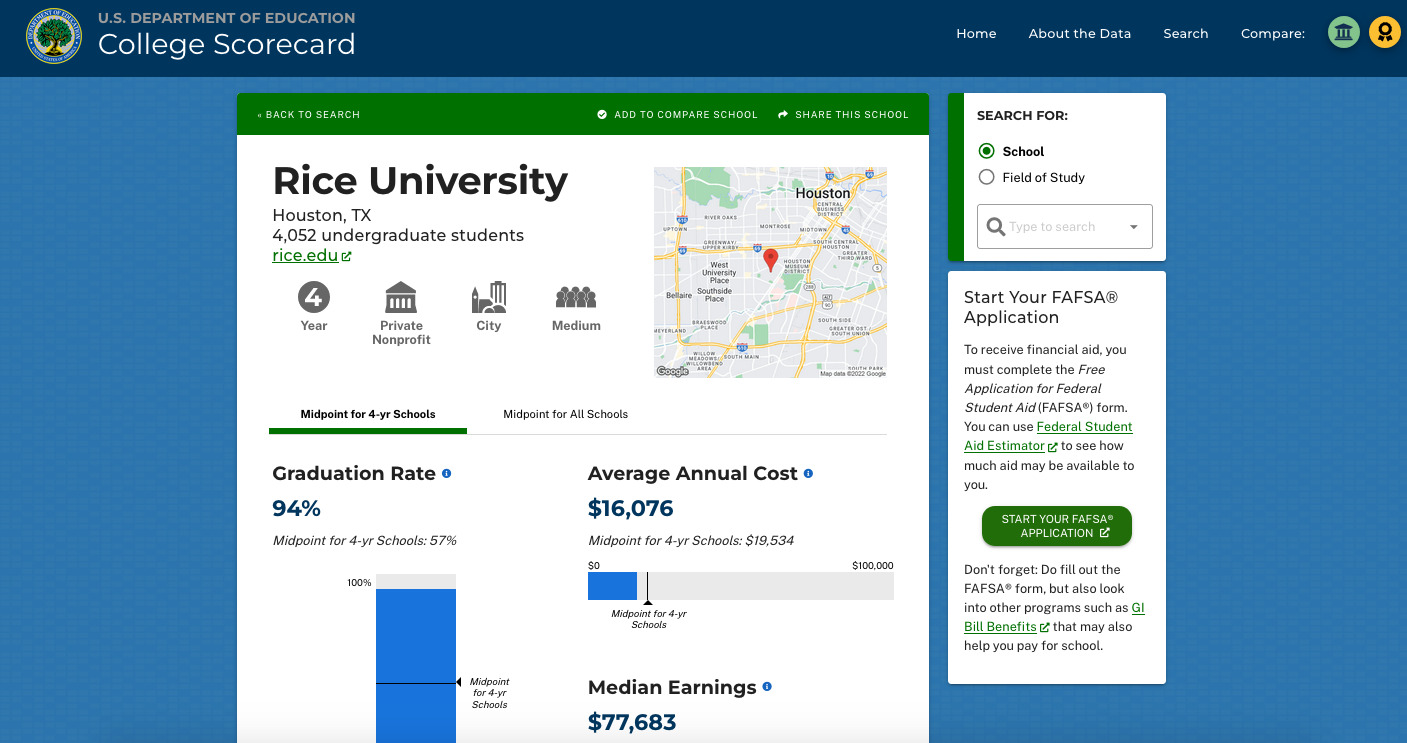Image resolution: width=1407 pixels, height=743 pixels.
Task: Switch to Midpoint for All Schools tab
Action: pyautogui.click(x=566, y=414)
